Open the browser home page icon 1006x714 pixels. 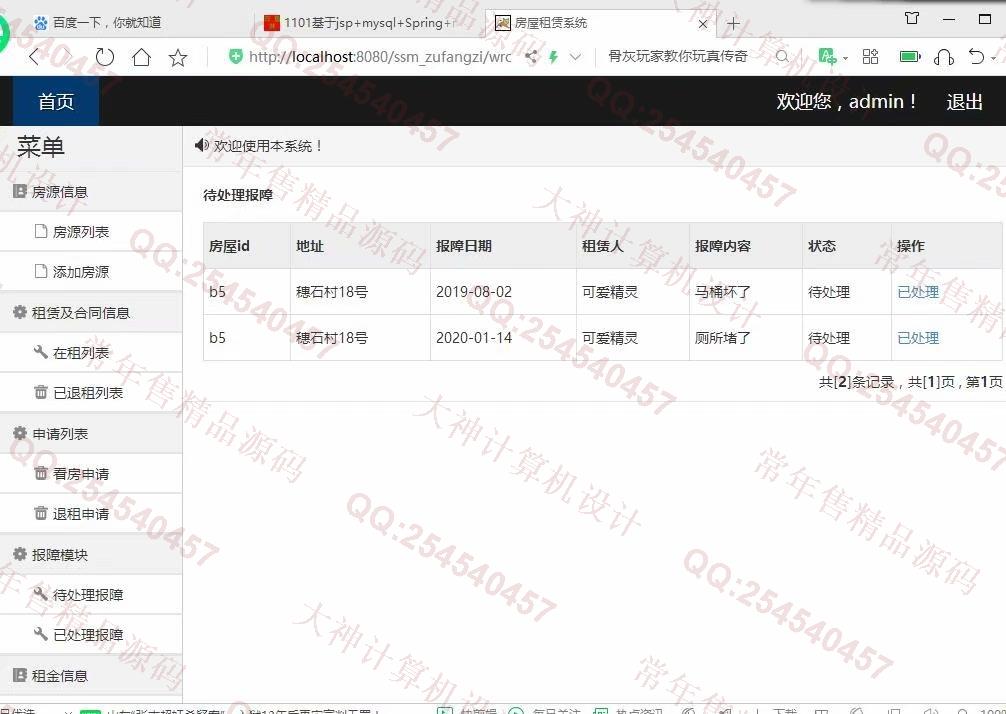point(141,57)
